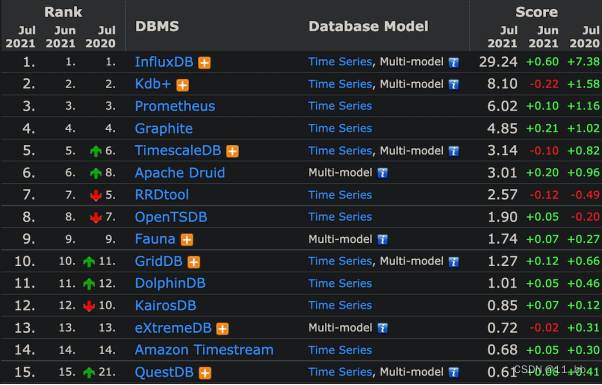
Task: Click the Time Series link in KairosDB row
Action: tap(340, 306)
